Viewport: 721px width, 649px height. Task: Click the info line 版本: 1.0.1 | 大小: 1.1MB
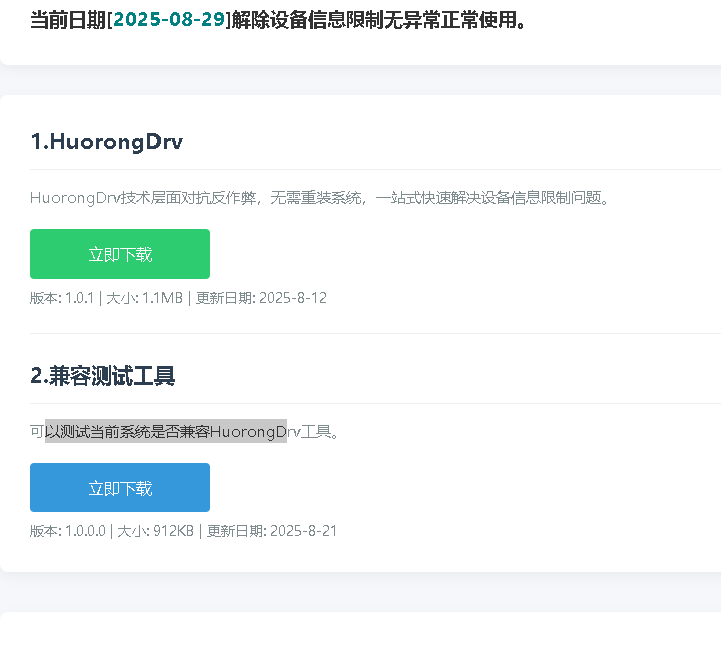178,298
